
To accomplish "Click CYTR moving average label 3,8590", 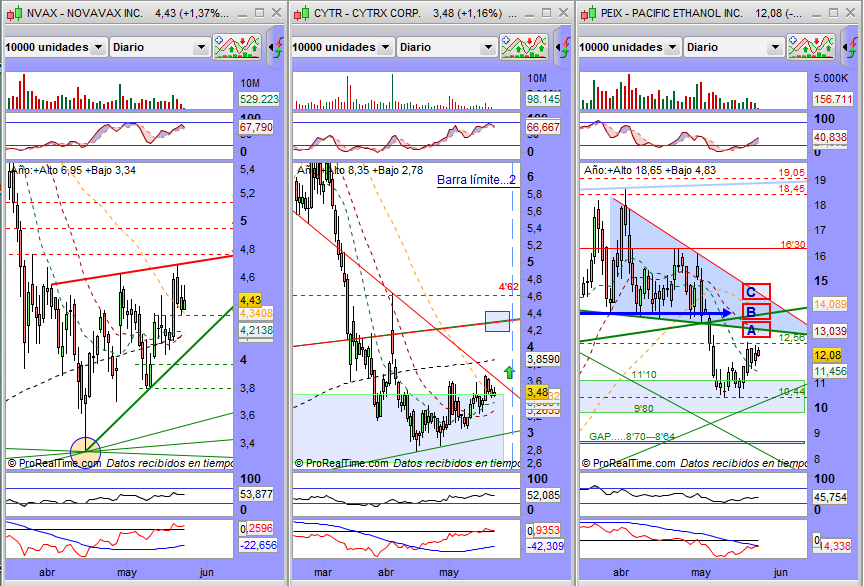I will tap(543, 359).
